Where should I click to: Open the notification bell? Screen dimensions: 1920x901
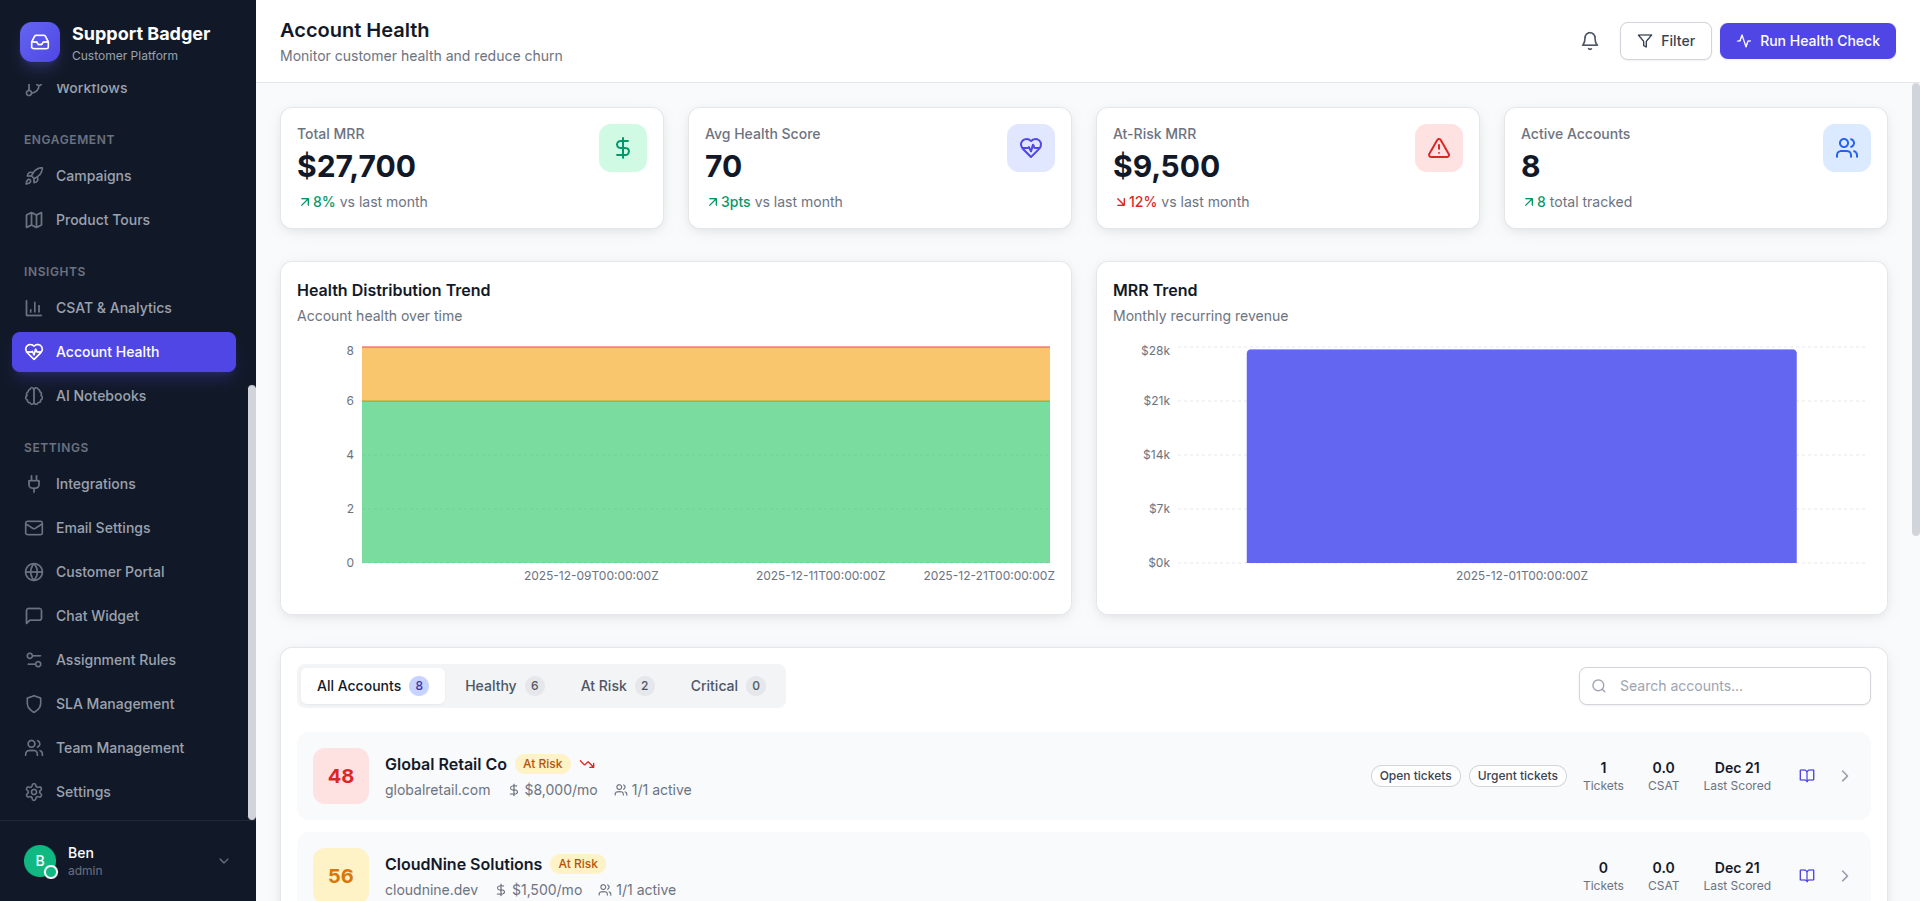coord(1590,41)
